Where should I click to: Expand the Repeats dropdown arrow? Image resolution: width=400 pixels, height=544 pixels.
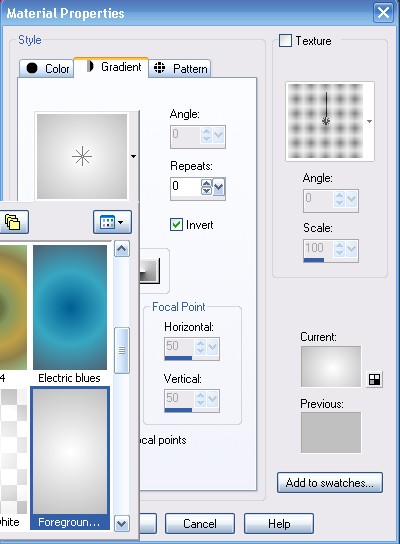point(219,187)
